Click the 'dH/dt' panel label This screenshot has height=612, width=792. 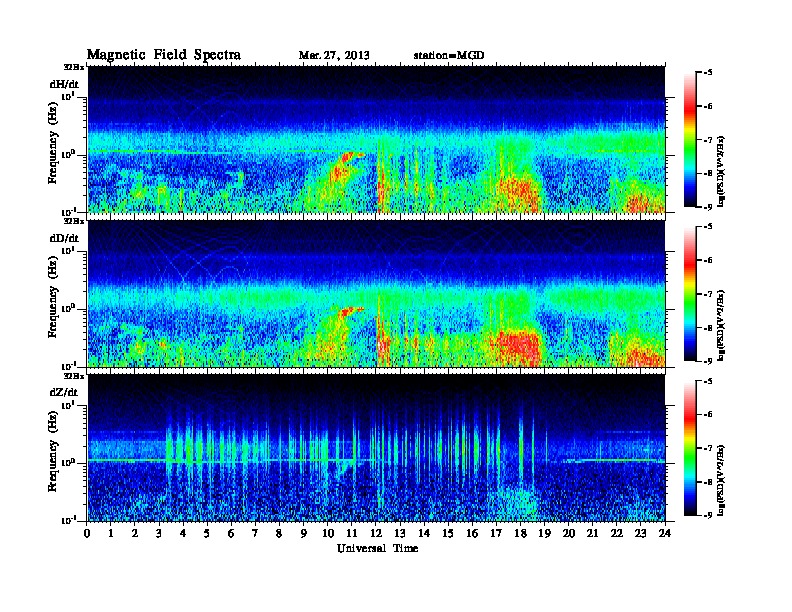click(x=64, y=84)
